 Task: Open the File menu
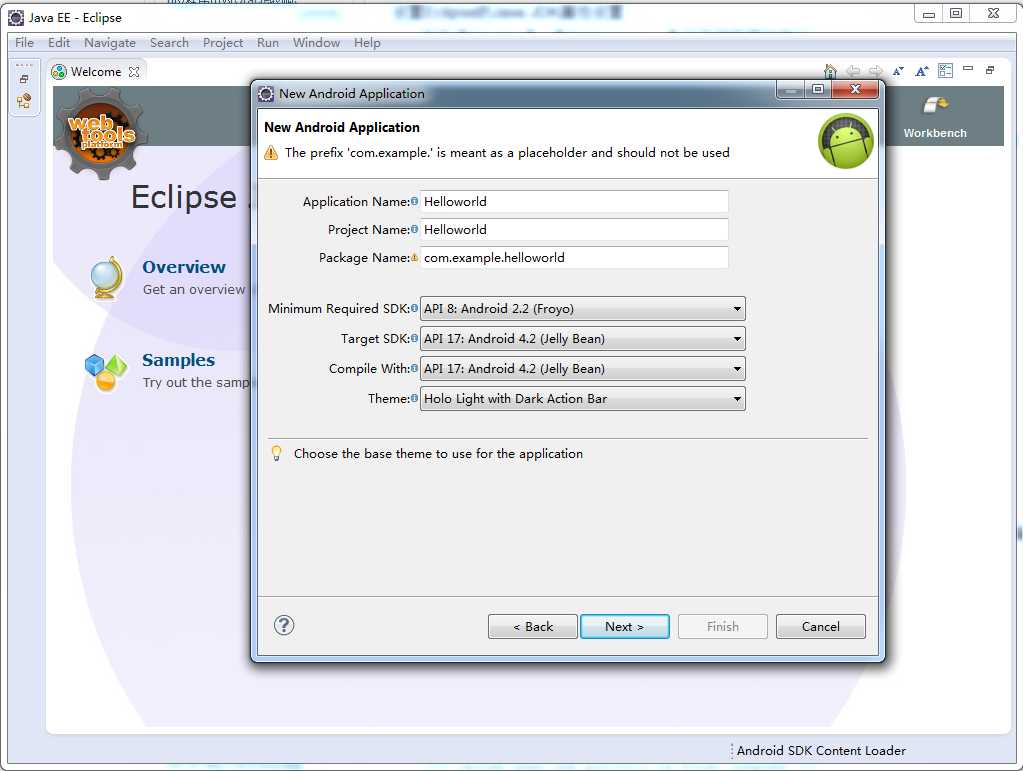[24, 42]
